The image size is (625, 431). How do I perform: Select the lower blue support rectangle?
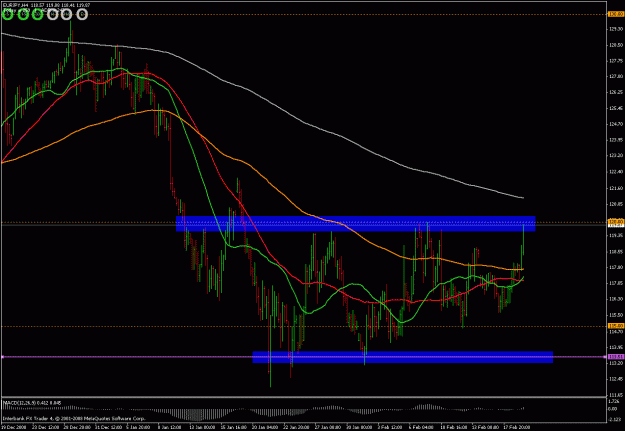coord(403,357)
